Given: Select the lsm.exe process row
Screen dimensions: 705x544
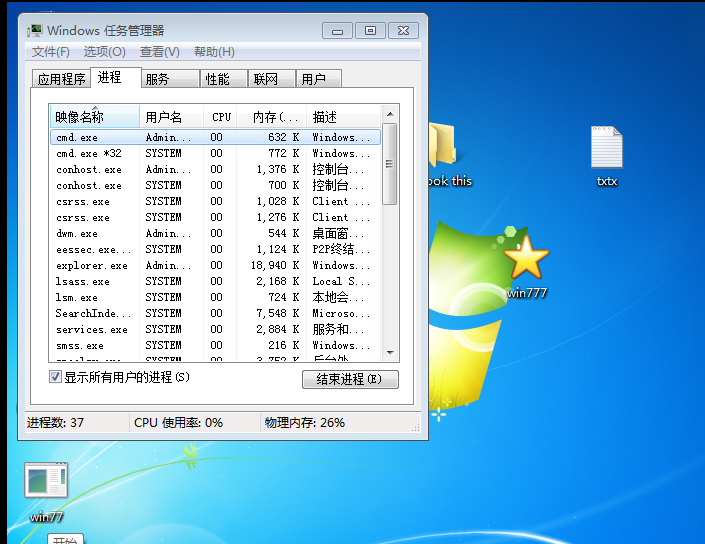Looking at the screenshot, I should coord(215,298).
